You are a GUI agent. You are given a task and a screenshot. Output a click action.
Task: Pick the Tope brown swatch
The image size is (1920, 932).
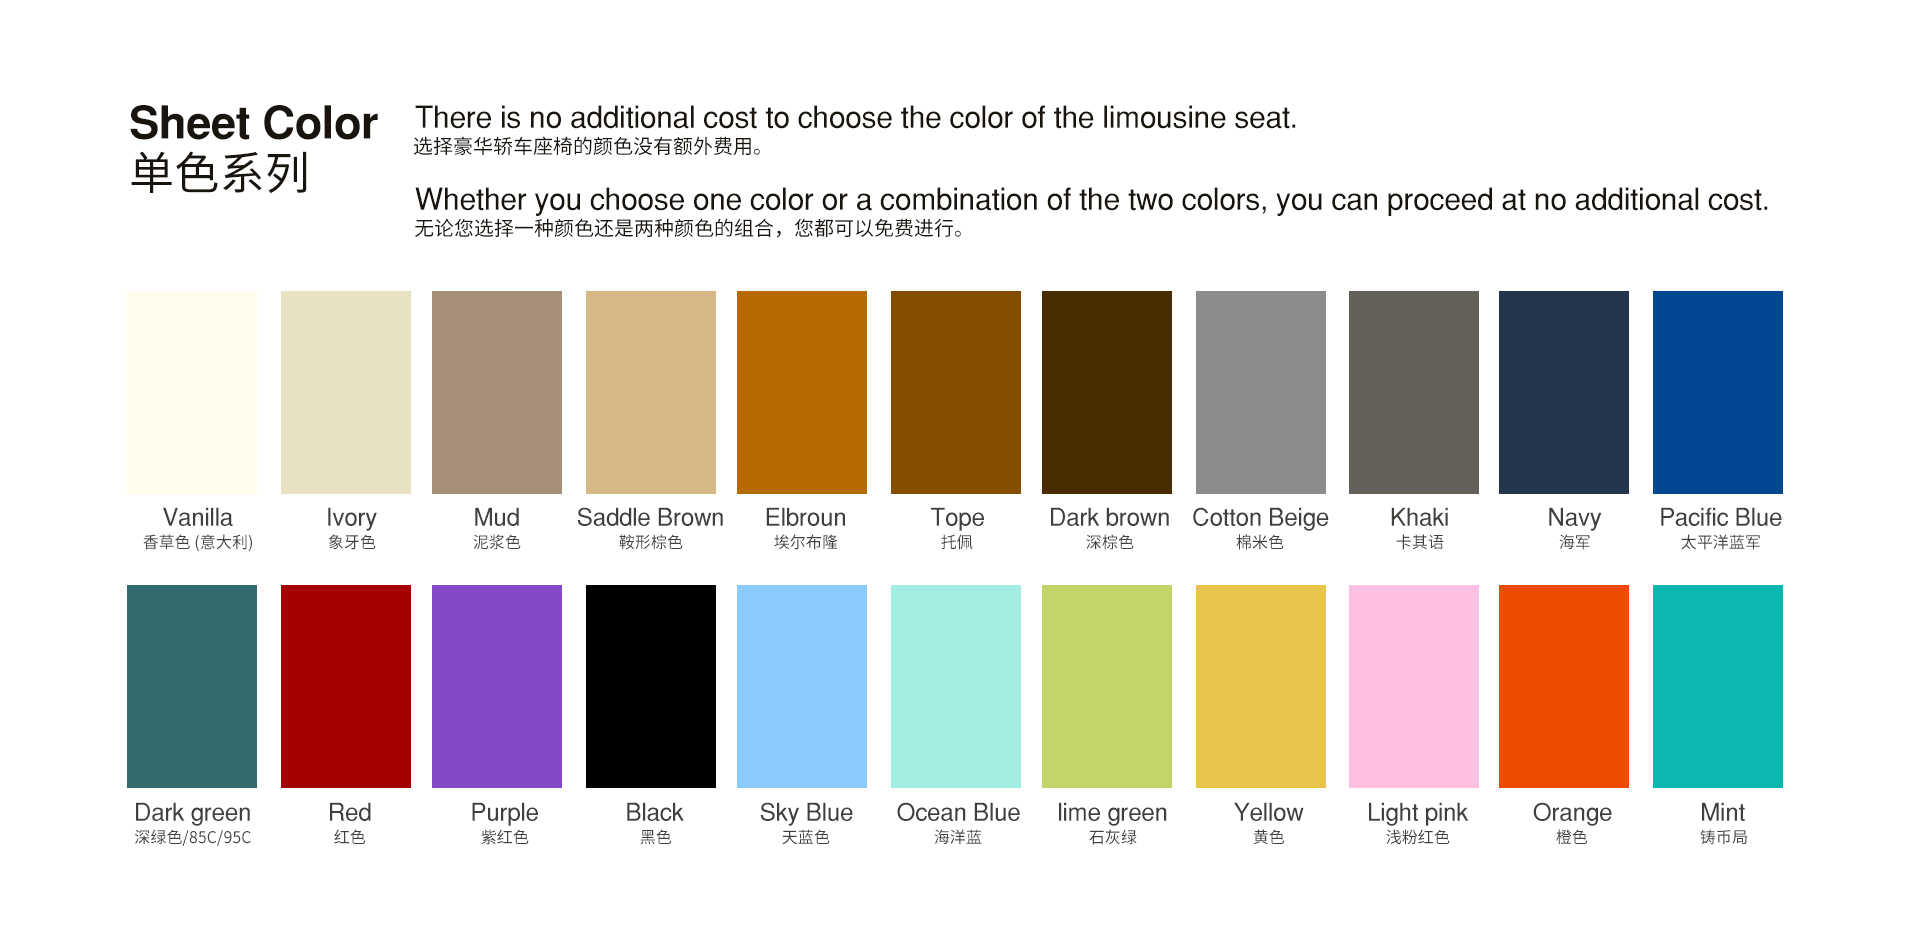point(956,392)
